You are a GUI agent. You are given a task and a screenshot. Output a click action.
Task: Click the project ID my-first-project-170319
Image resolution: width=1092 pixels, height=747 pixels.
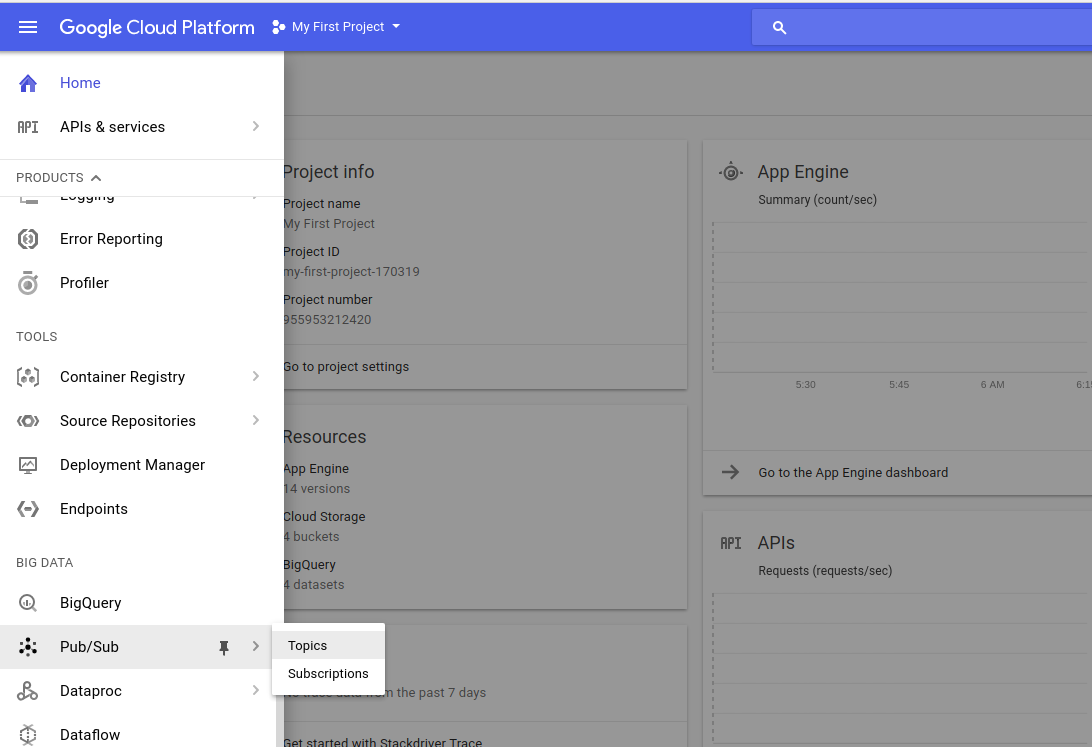coord(352,272)
